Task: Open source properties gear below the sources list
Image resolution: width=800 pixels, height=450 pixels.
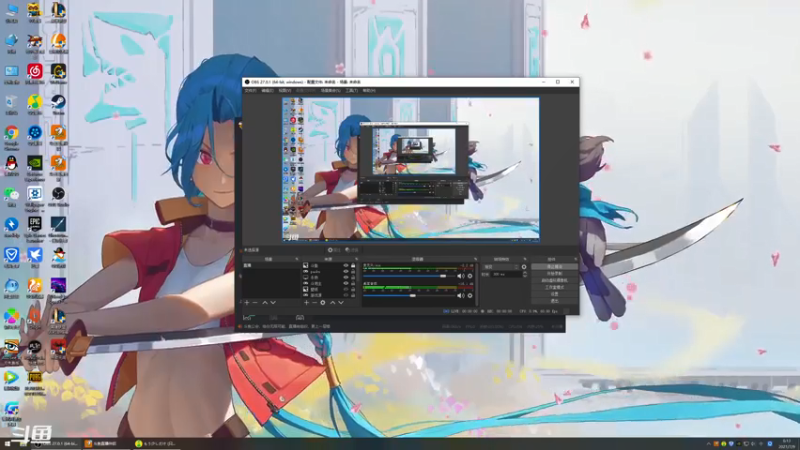Action: point(322,303)
